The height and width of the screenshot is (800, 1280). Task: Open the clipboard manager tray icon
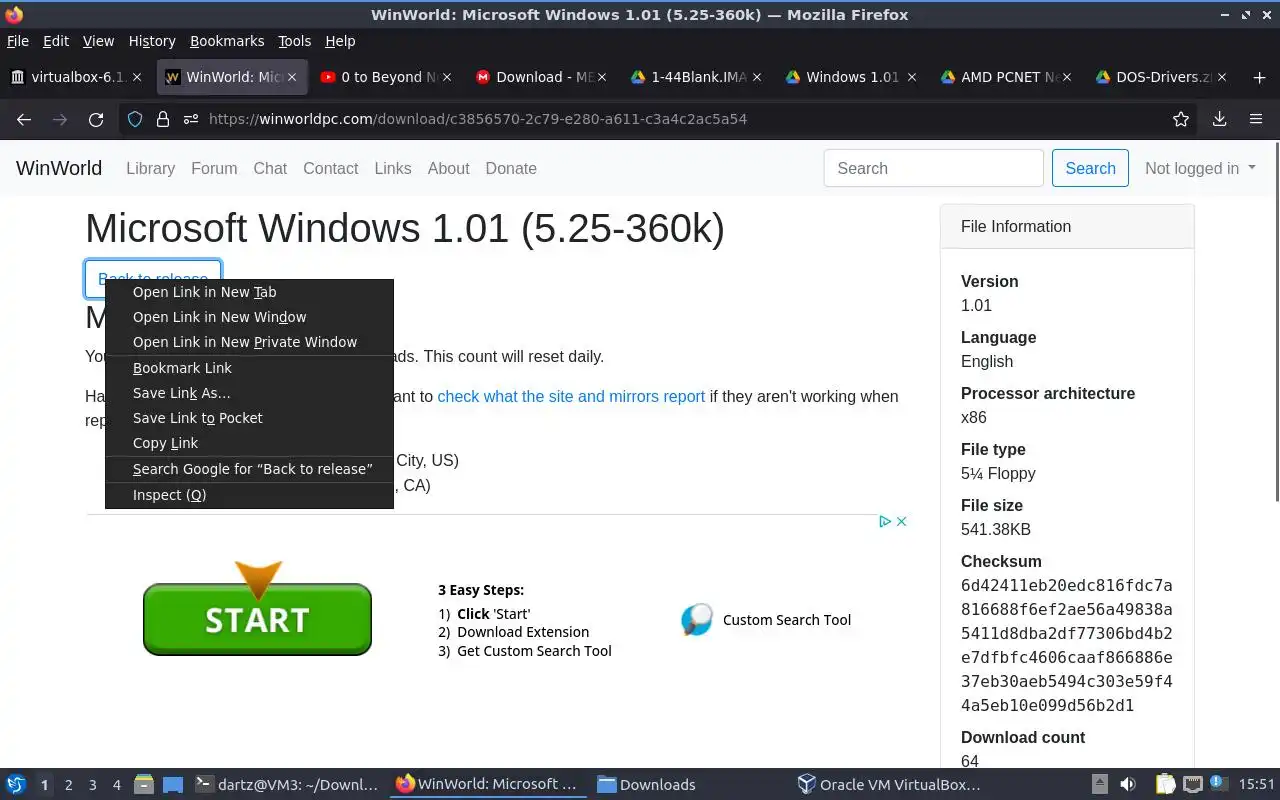click(x=1165, y=785)
